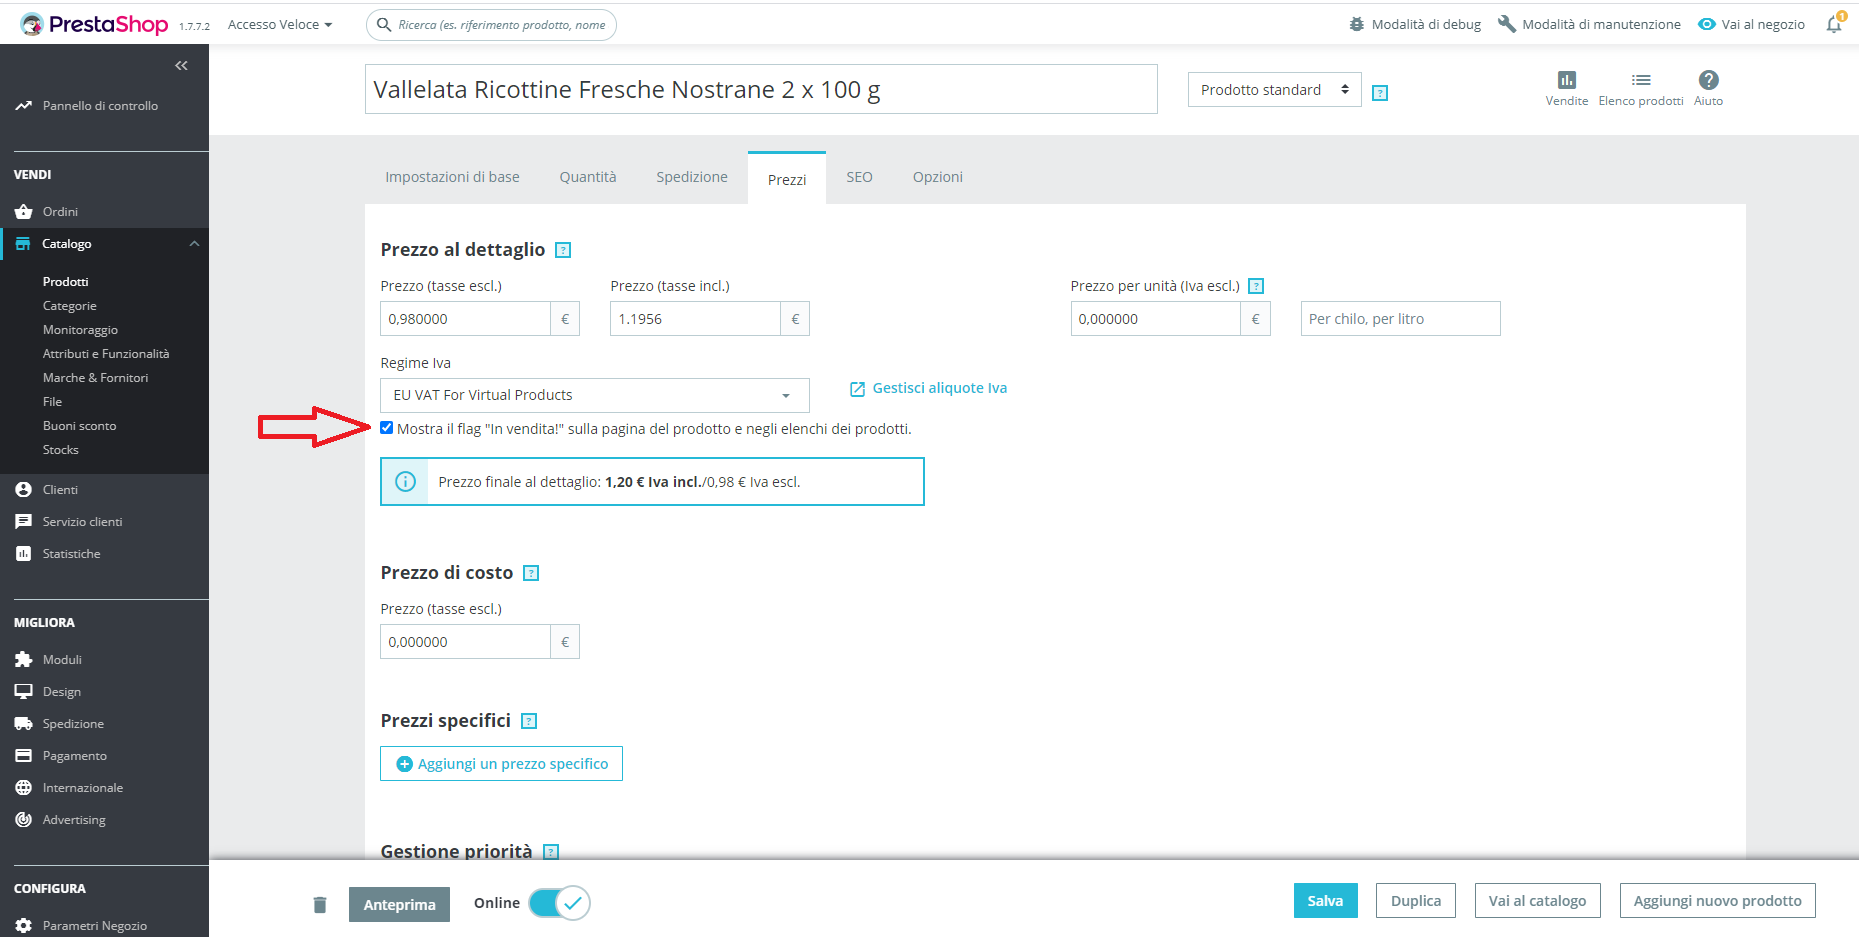Click help icon beside product type selector

(x=1380, y=93)
